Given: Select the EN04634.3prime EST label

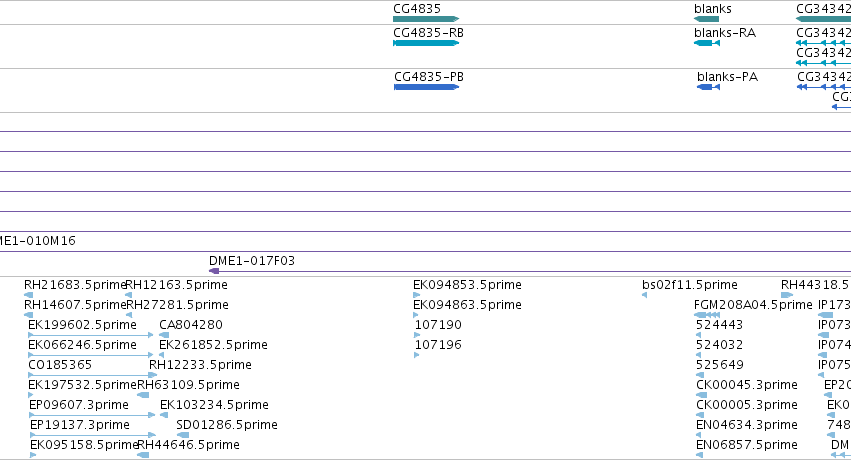Looking at the screenshot, I should tap(747, 425).
